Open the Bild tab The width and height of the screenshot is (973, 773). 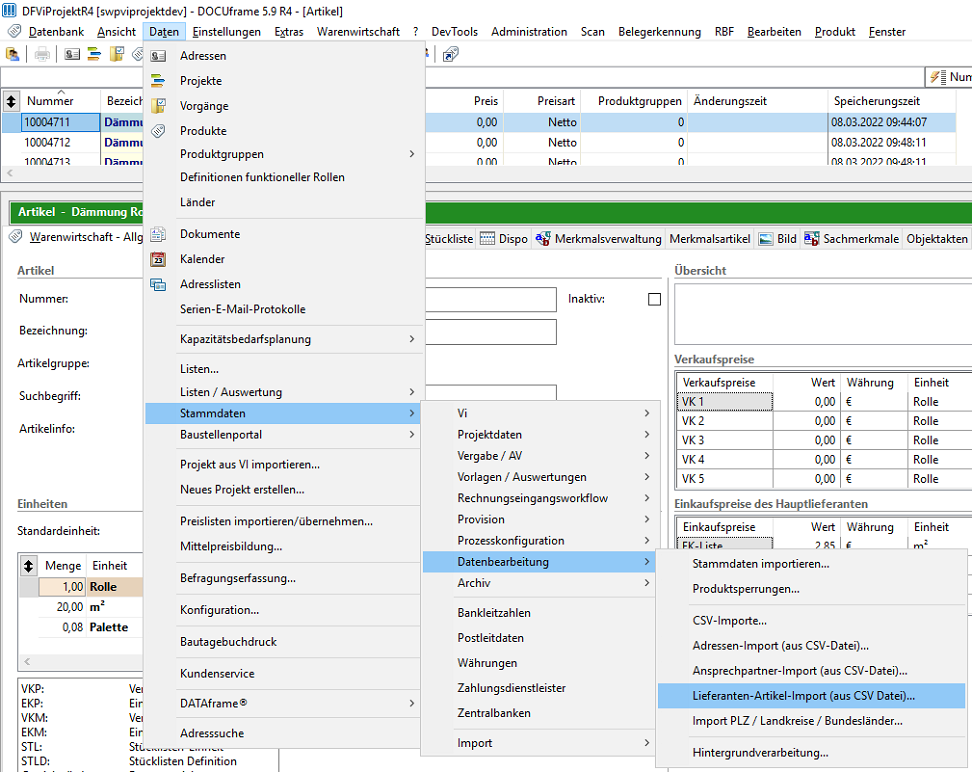778,239
